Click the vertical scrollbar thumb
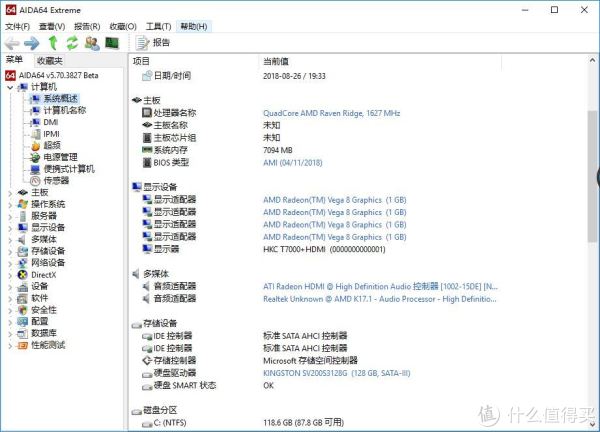Image resolution: width=600 pixels, height=432 pixels. (592, 176)
